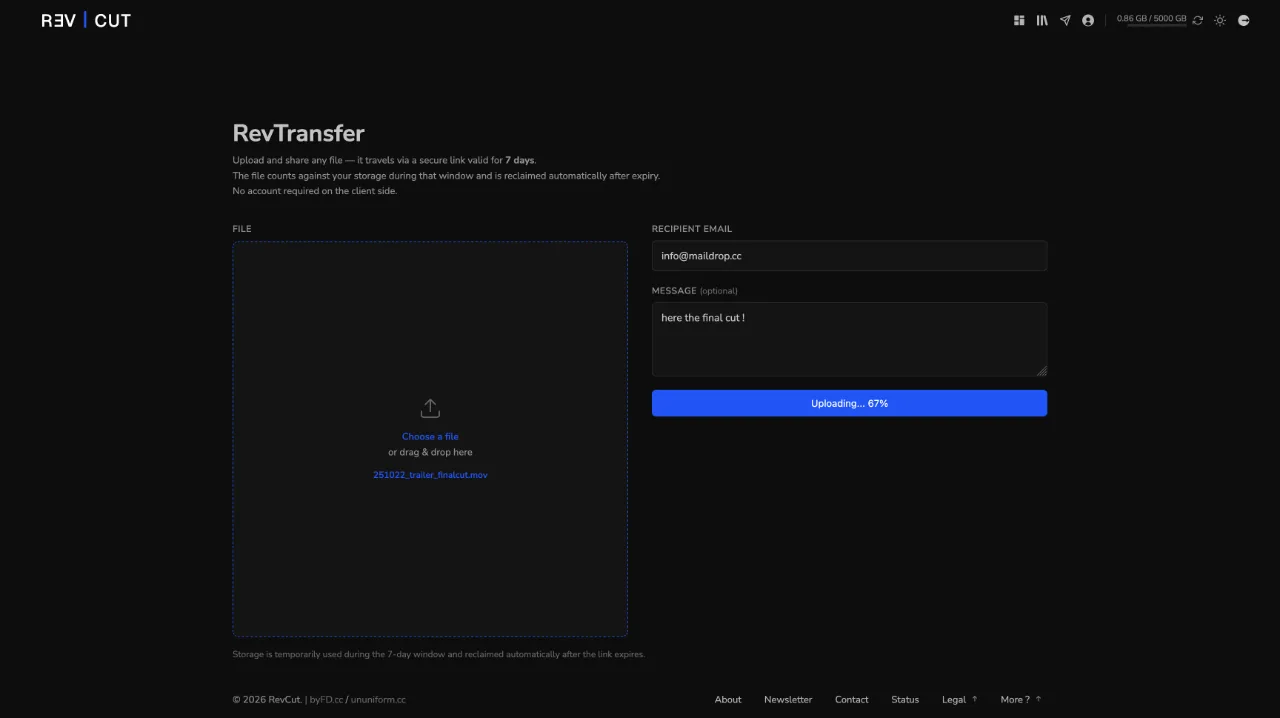The height and width of the screenshot is (718, 1280).
Task: Click the '© 2026 RevCut.' copyright text
Action: point(267,700)
